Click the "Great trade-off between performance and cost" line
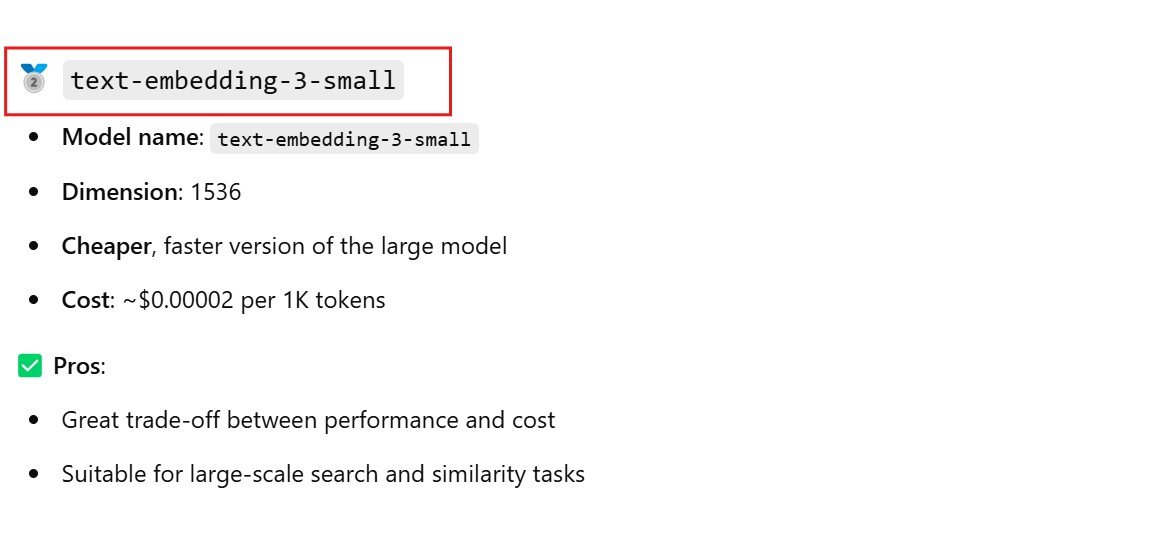 pyautogui.click(x=308, y=420)
